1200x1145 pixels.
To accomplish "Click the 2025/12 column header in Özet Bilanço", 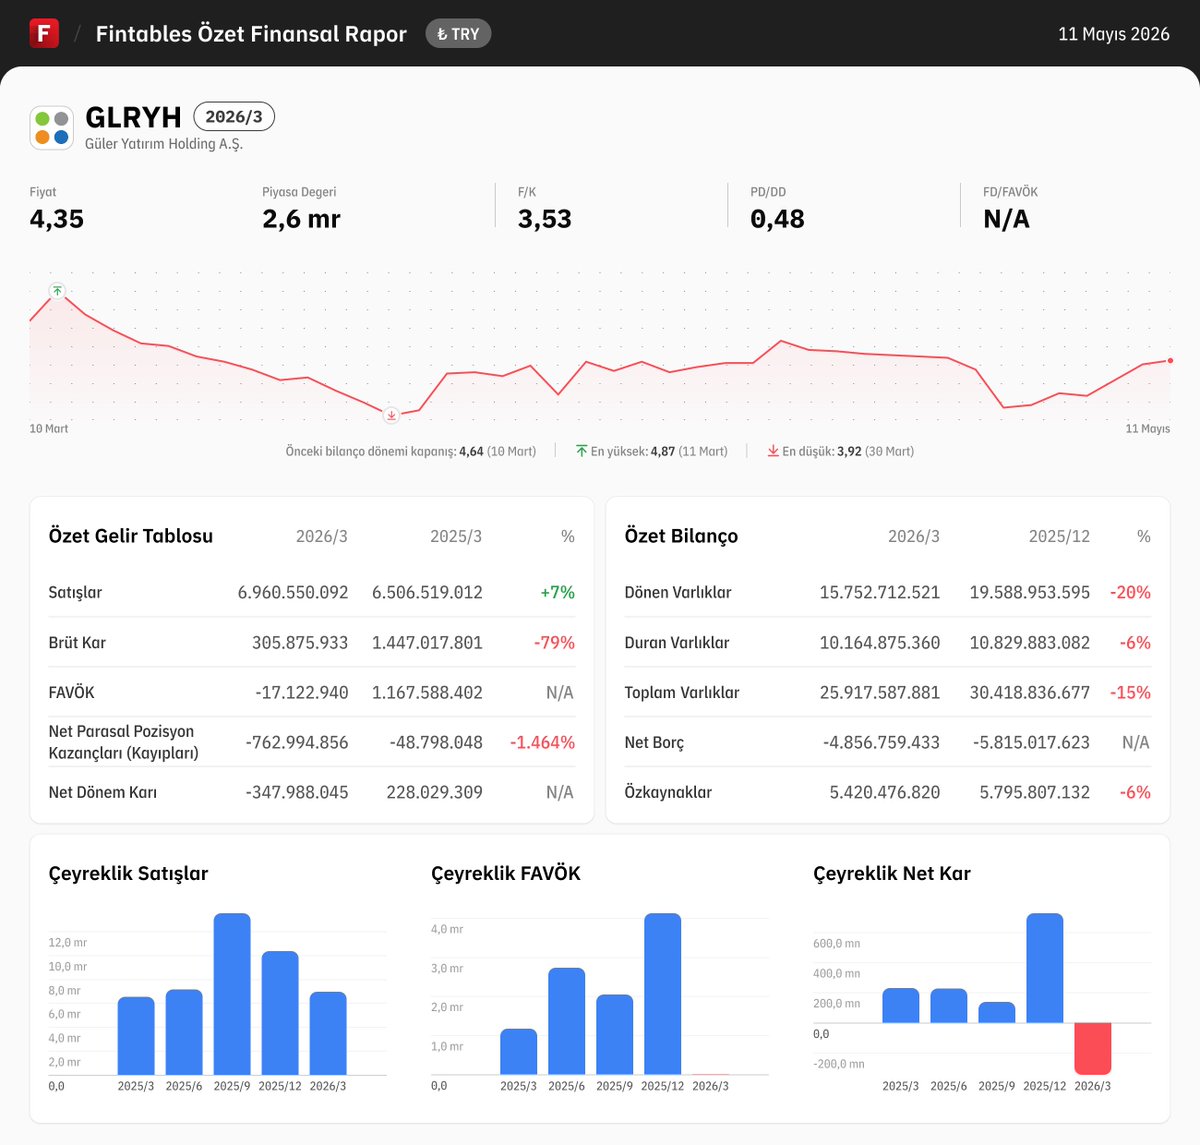I will [x=1059, y=536].
